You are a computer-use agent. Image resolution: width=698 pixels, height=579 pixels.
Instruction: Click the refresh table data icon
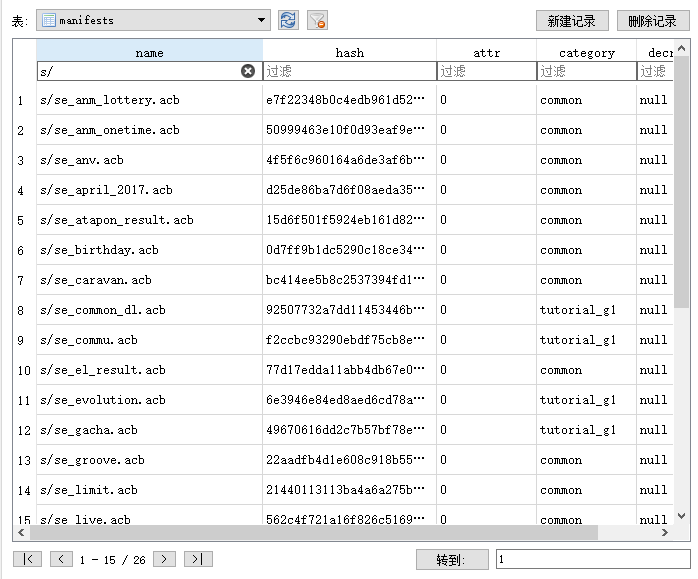(x=288, y=20)
